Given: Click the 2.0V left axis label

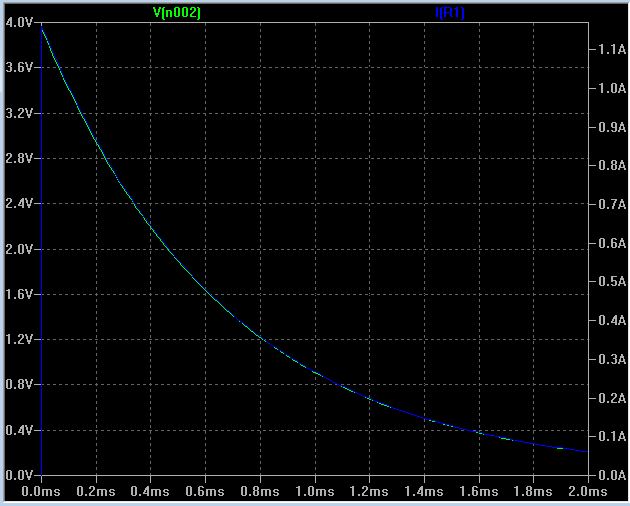Looking at the screenshot, I should pos(19,249).
